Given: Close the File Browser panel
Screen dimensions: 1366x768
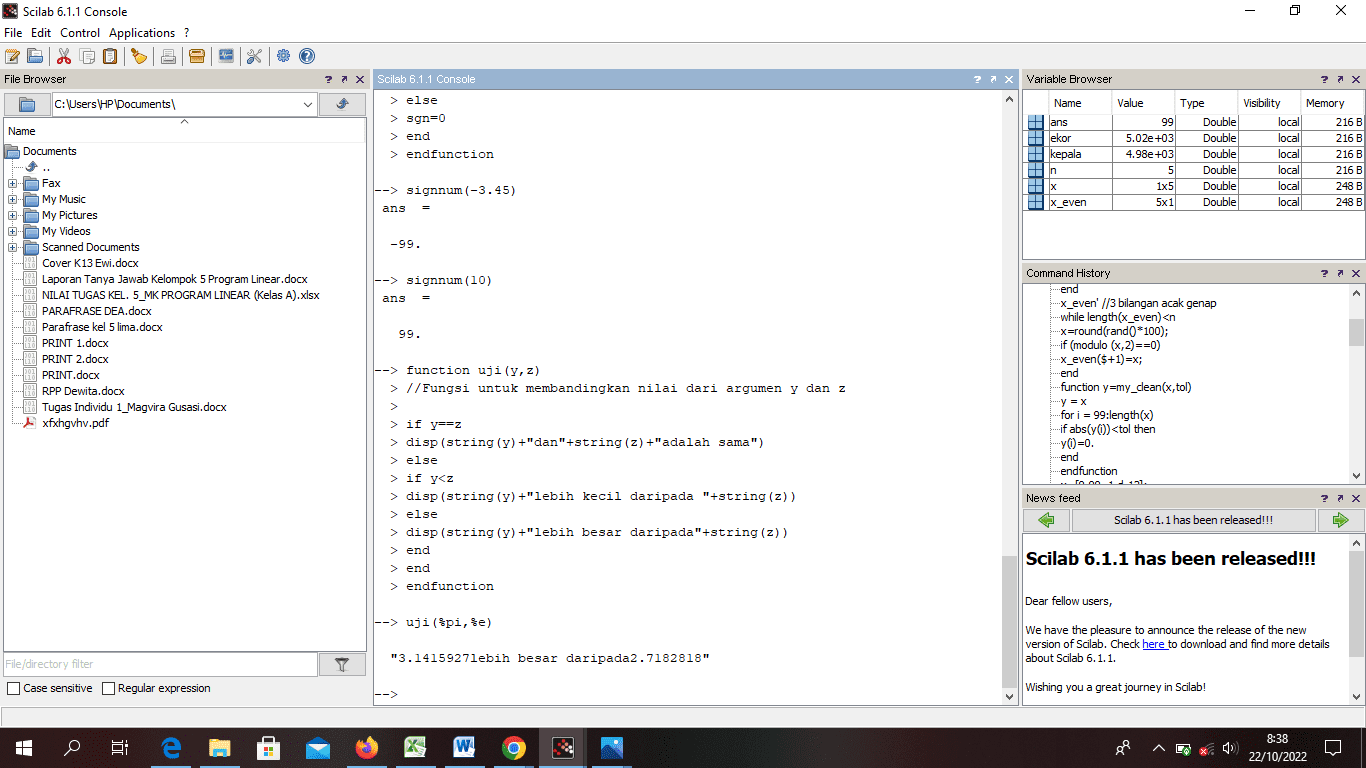Looking at the screenshot, I should 360,79.
